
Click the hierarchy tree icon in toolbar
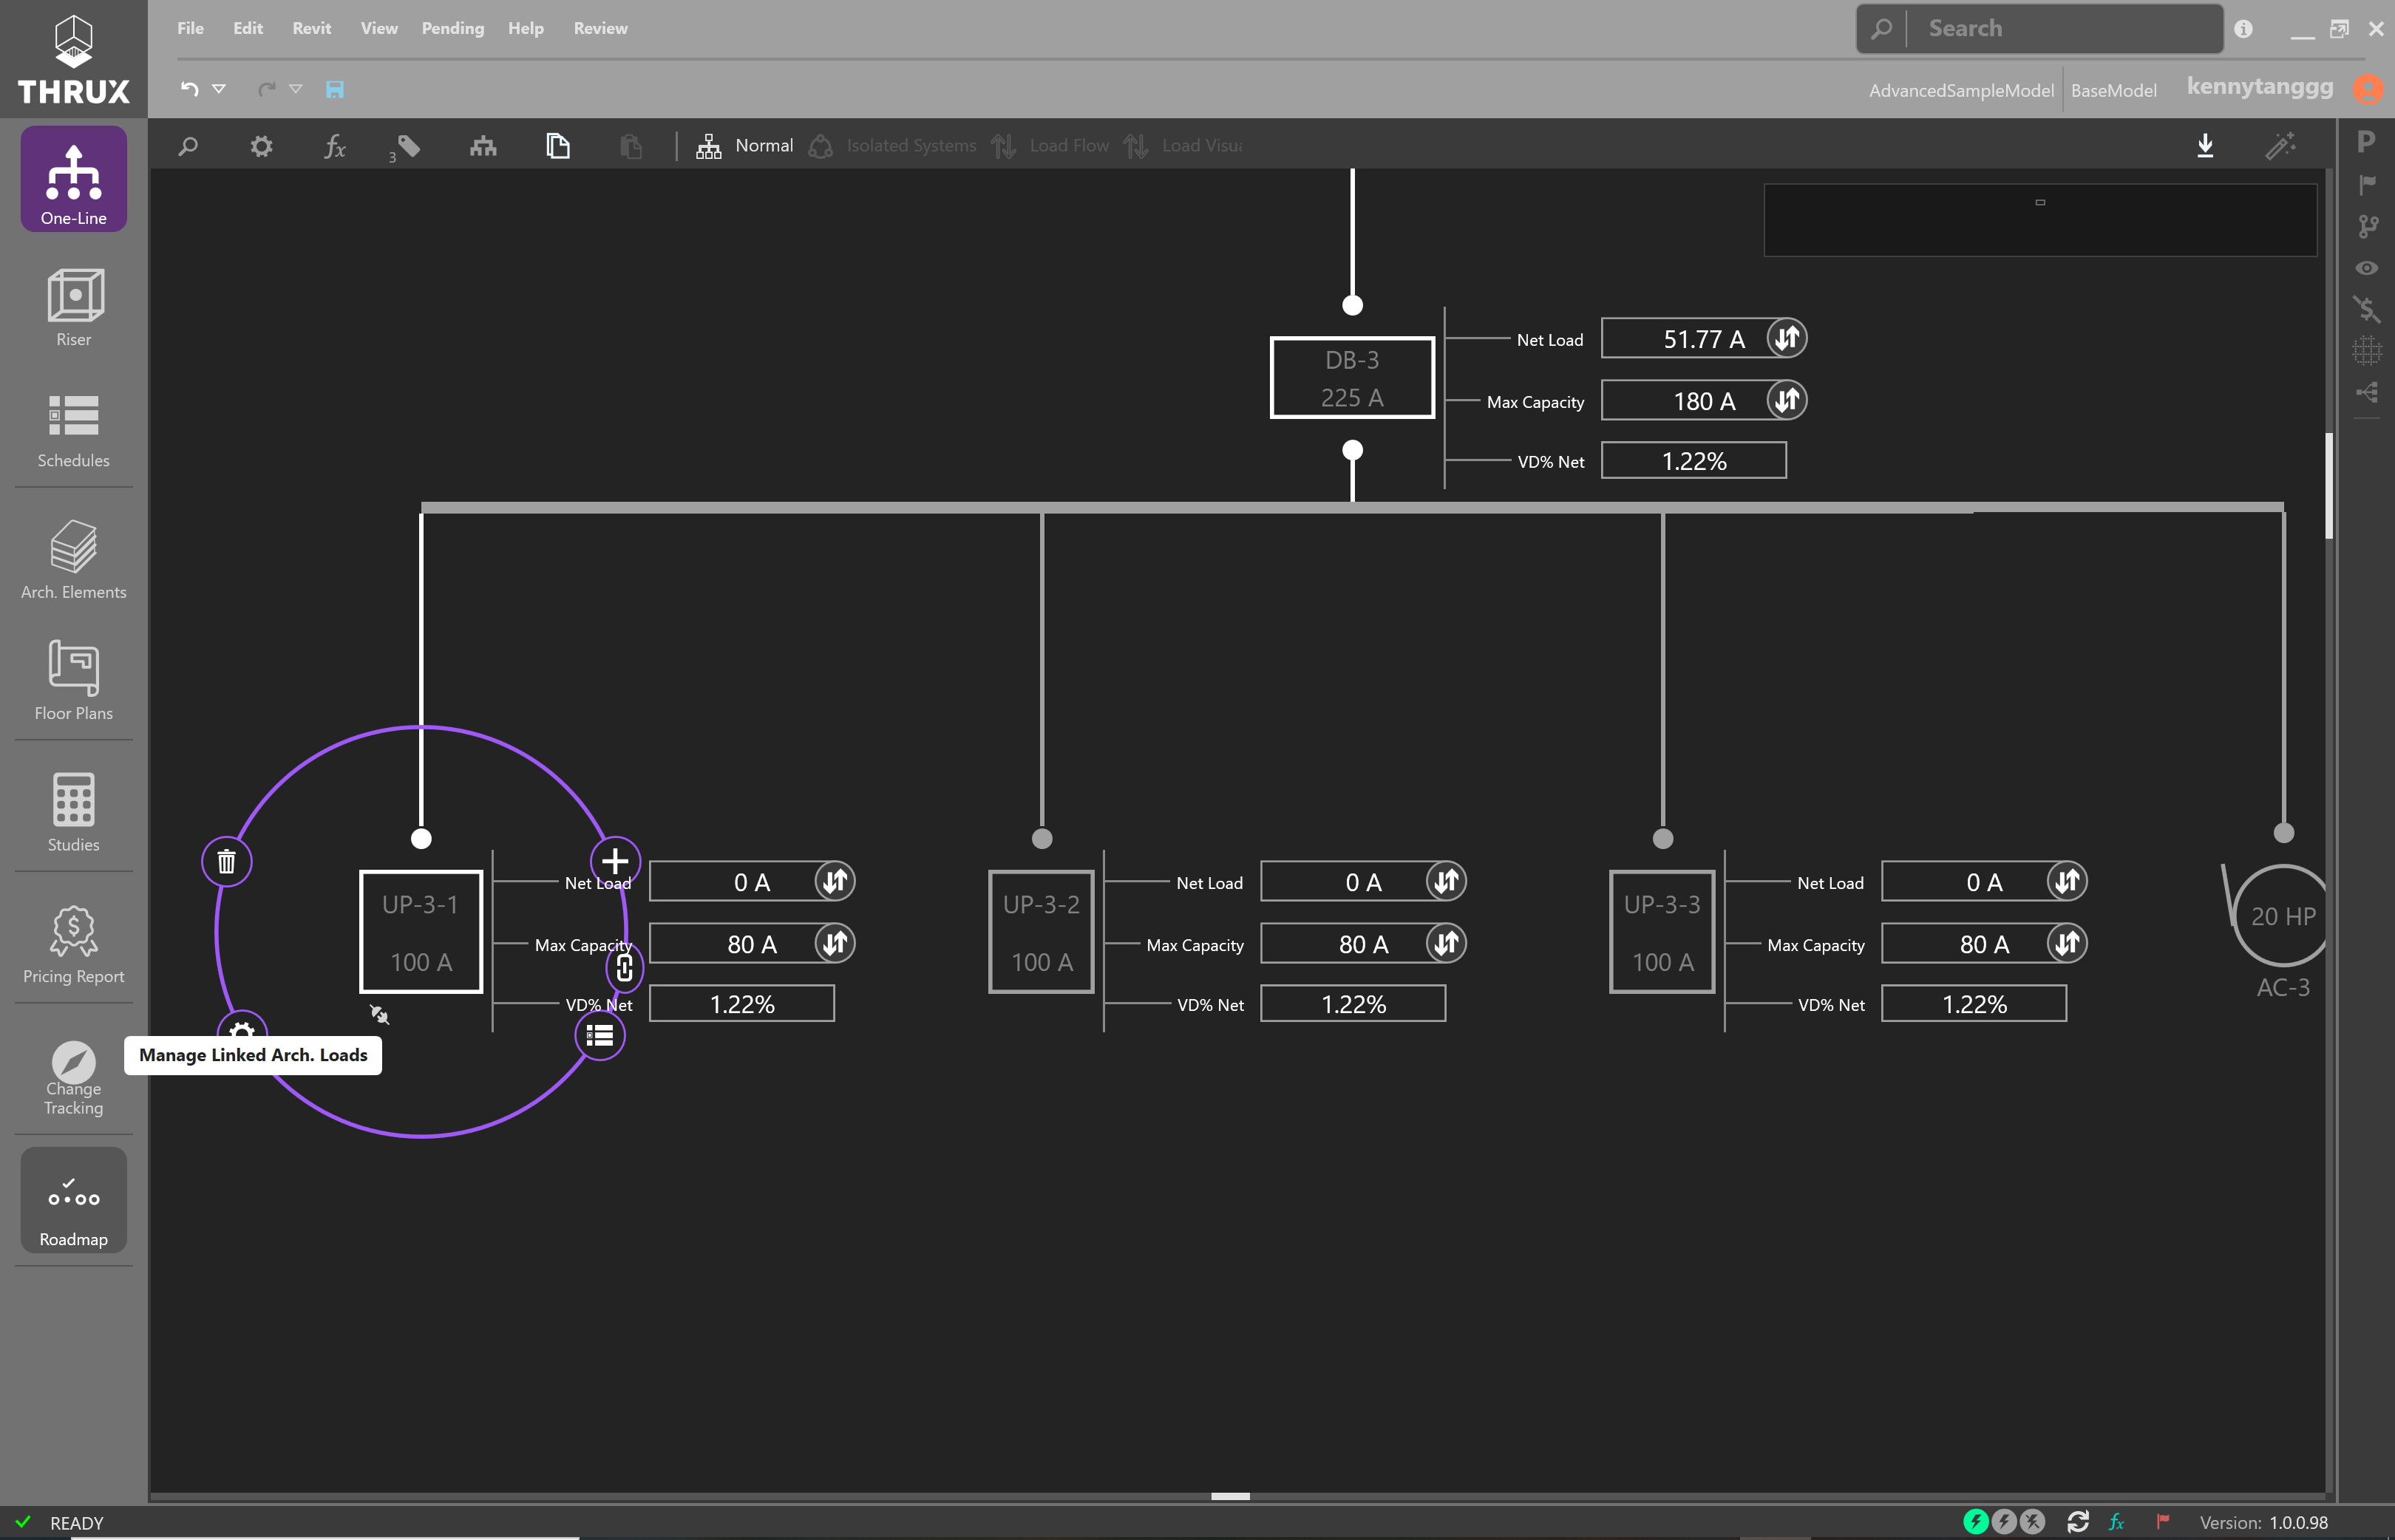point(483,146)
